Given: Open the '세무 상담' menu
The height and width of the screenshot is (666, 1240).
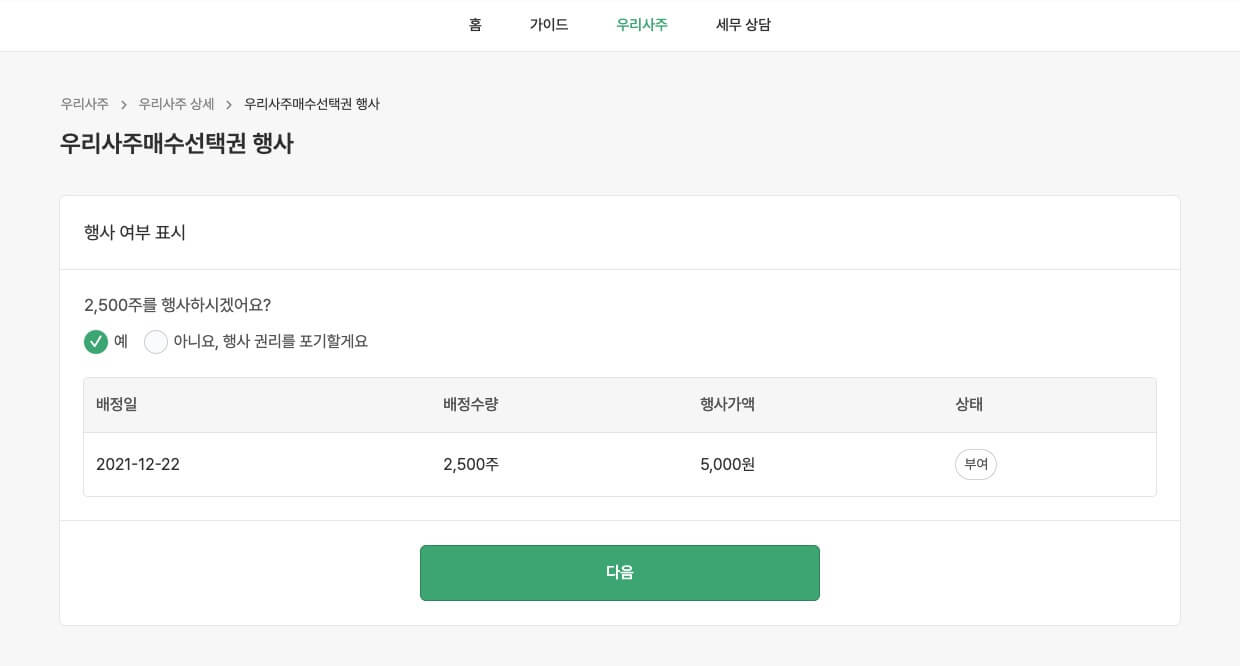Looking at the screenshot, I should click(743, 25).
